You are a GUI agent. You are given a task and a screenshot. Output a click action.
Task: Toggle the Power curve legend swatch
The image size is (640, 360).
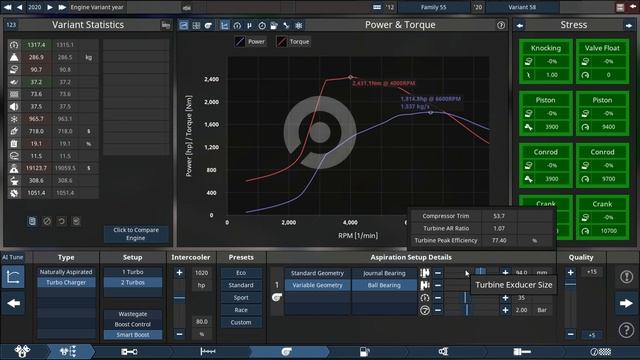pyautogui.click(x=240, y=42)
